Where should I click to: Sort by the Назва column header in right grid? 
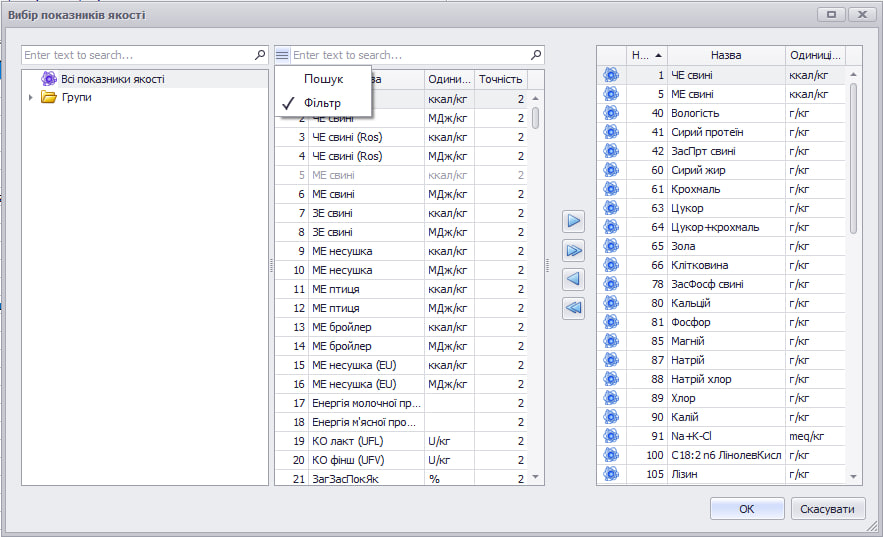point(726,55)
